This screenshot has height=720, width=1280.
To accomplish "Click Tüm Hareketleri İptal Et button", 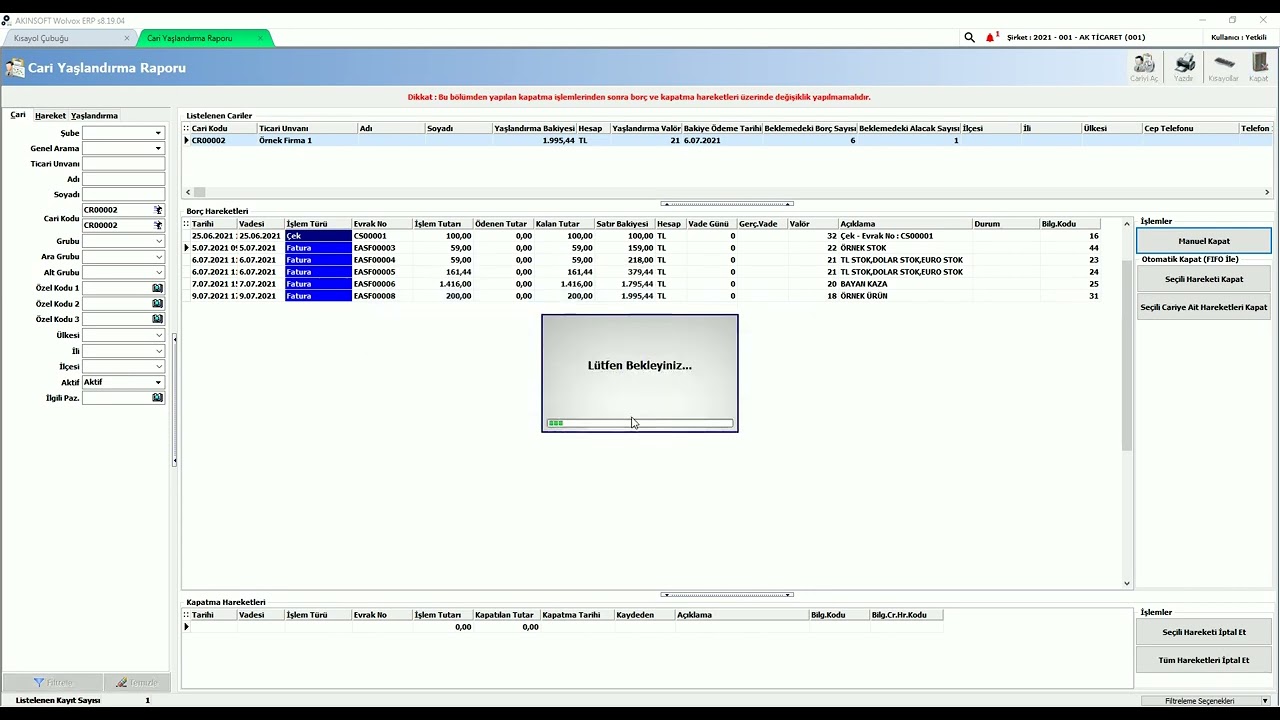I will point(1204,660).
